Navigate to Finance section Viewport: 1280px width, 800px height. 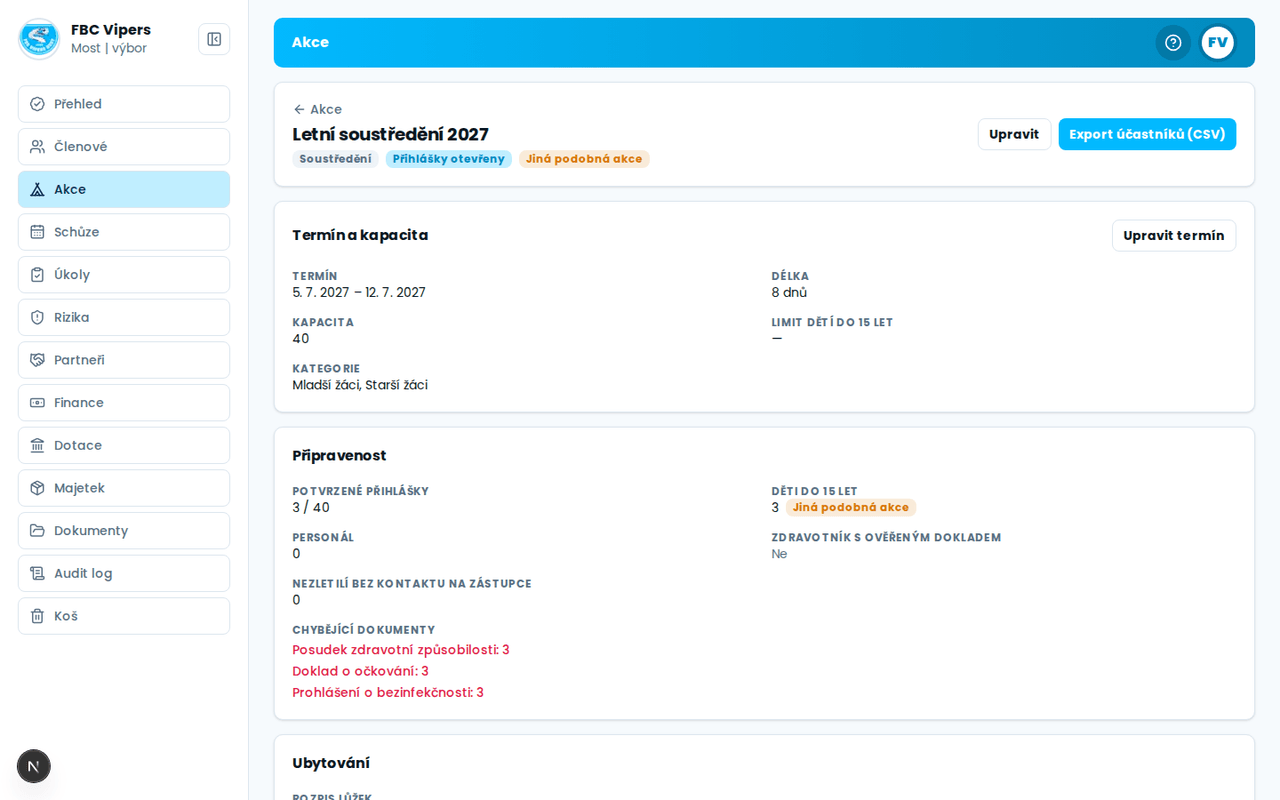point(124,403)
